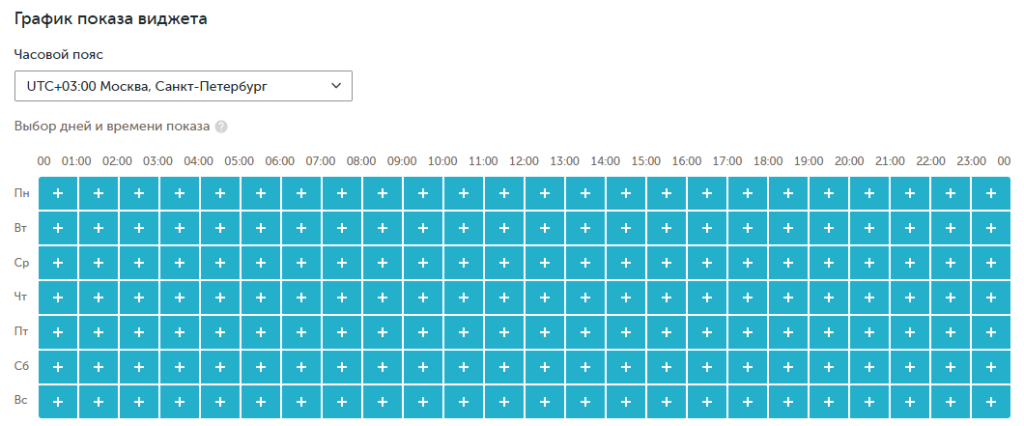Click plus icon for Sunday 00:00 slot

point(58,402)
